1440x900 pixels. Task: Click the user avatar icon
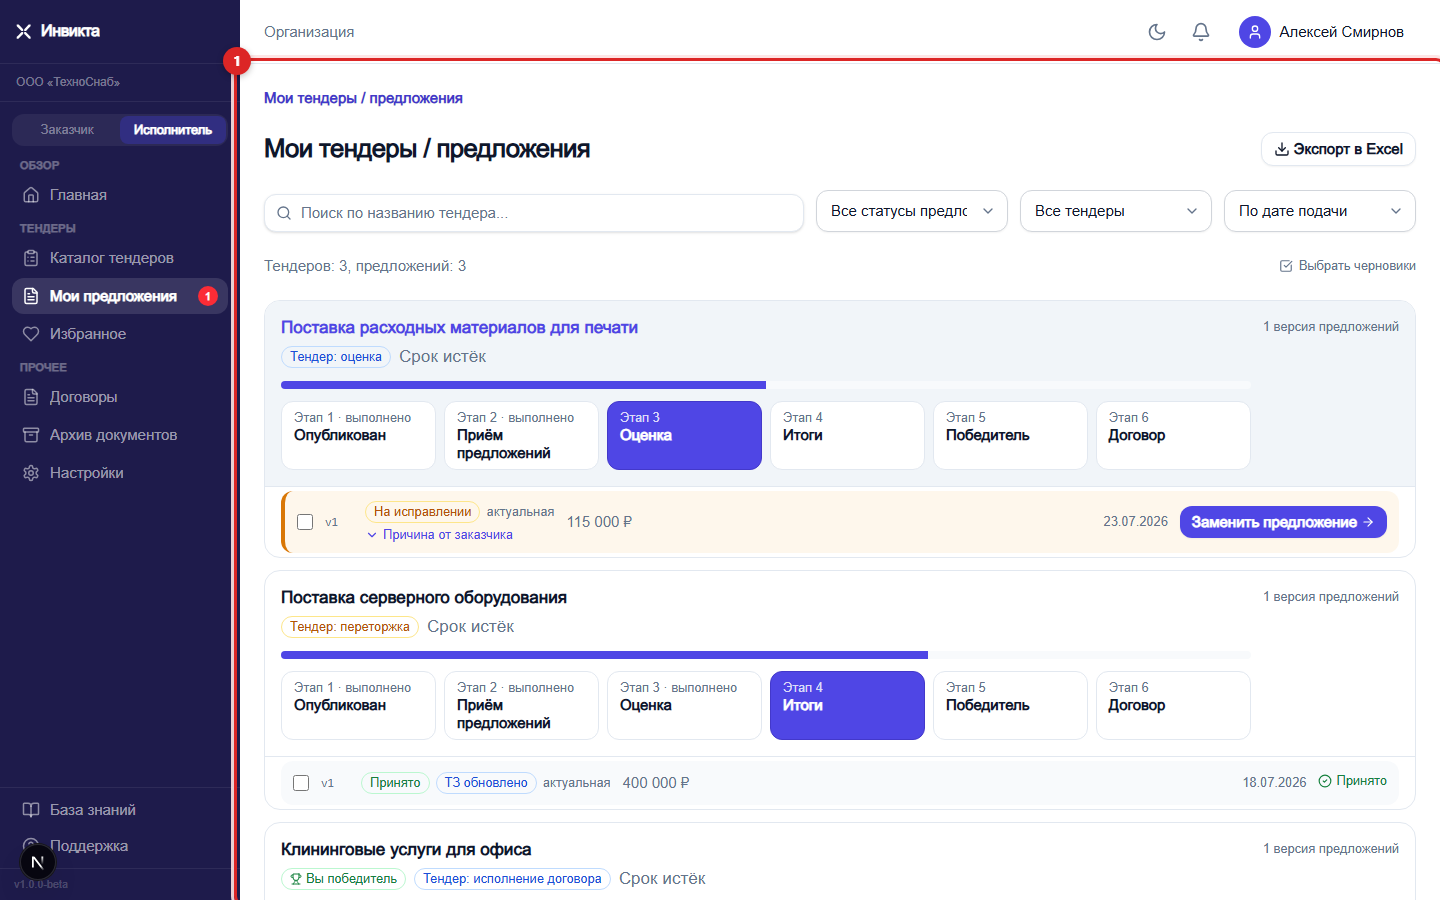[x=1255, y=32]
